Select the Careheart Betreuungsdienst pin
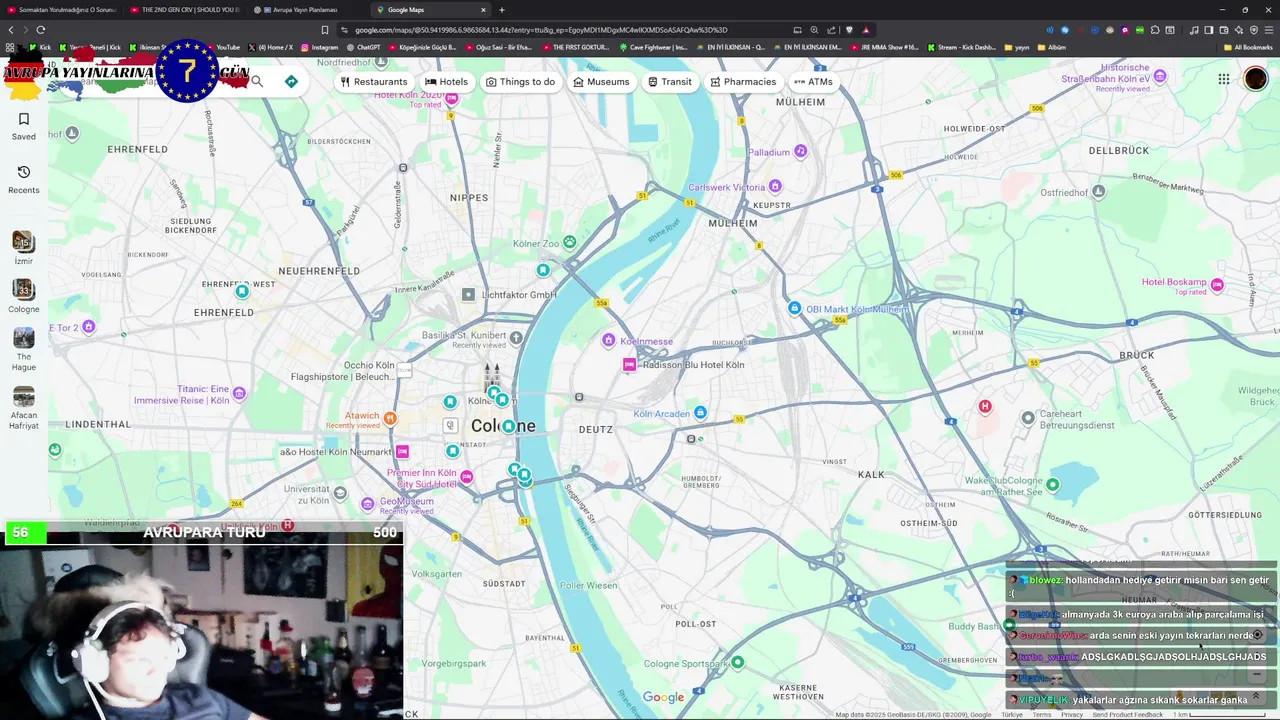Screen dimensions: 1280x720 [1028, 418]
